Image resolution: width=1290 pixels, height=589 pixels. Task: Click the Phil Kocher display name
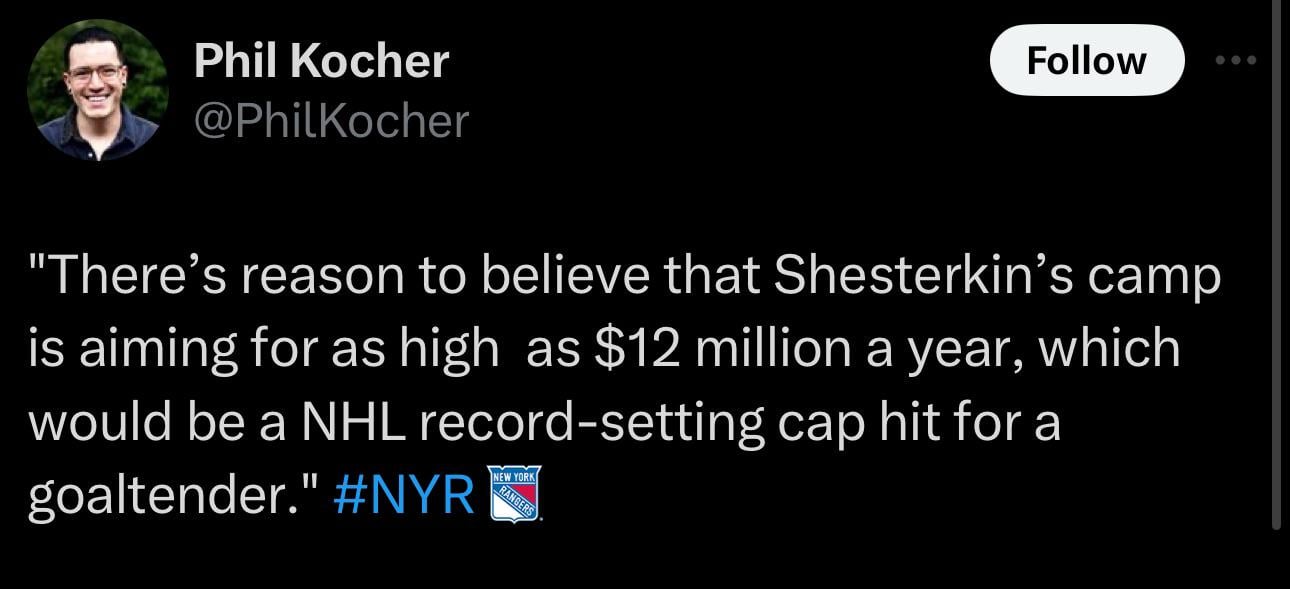click(x=321, y=62)
